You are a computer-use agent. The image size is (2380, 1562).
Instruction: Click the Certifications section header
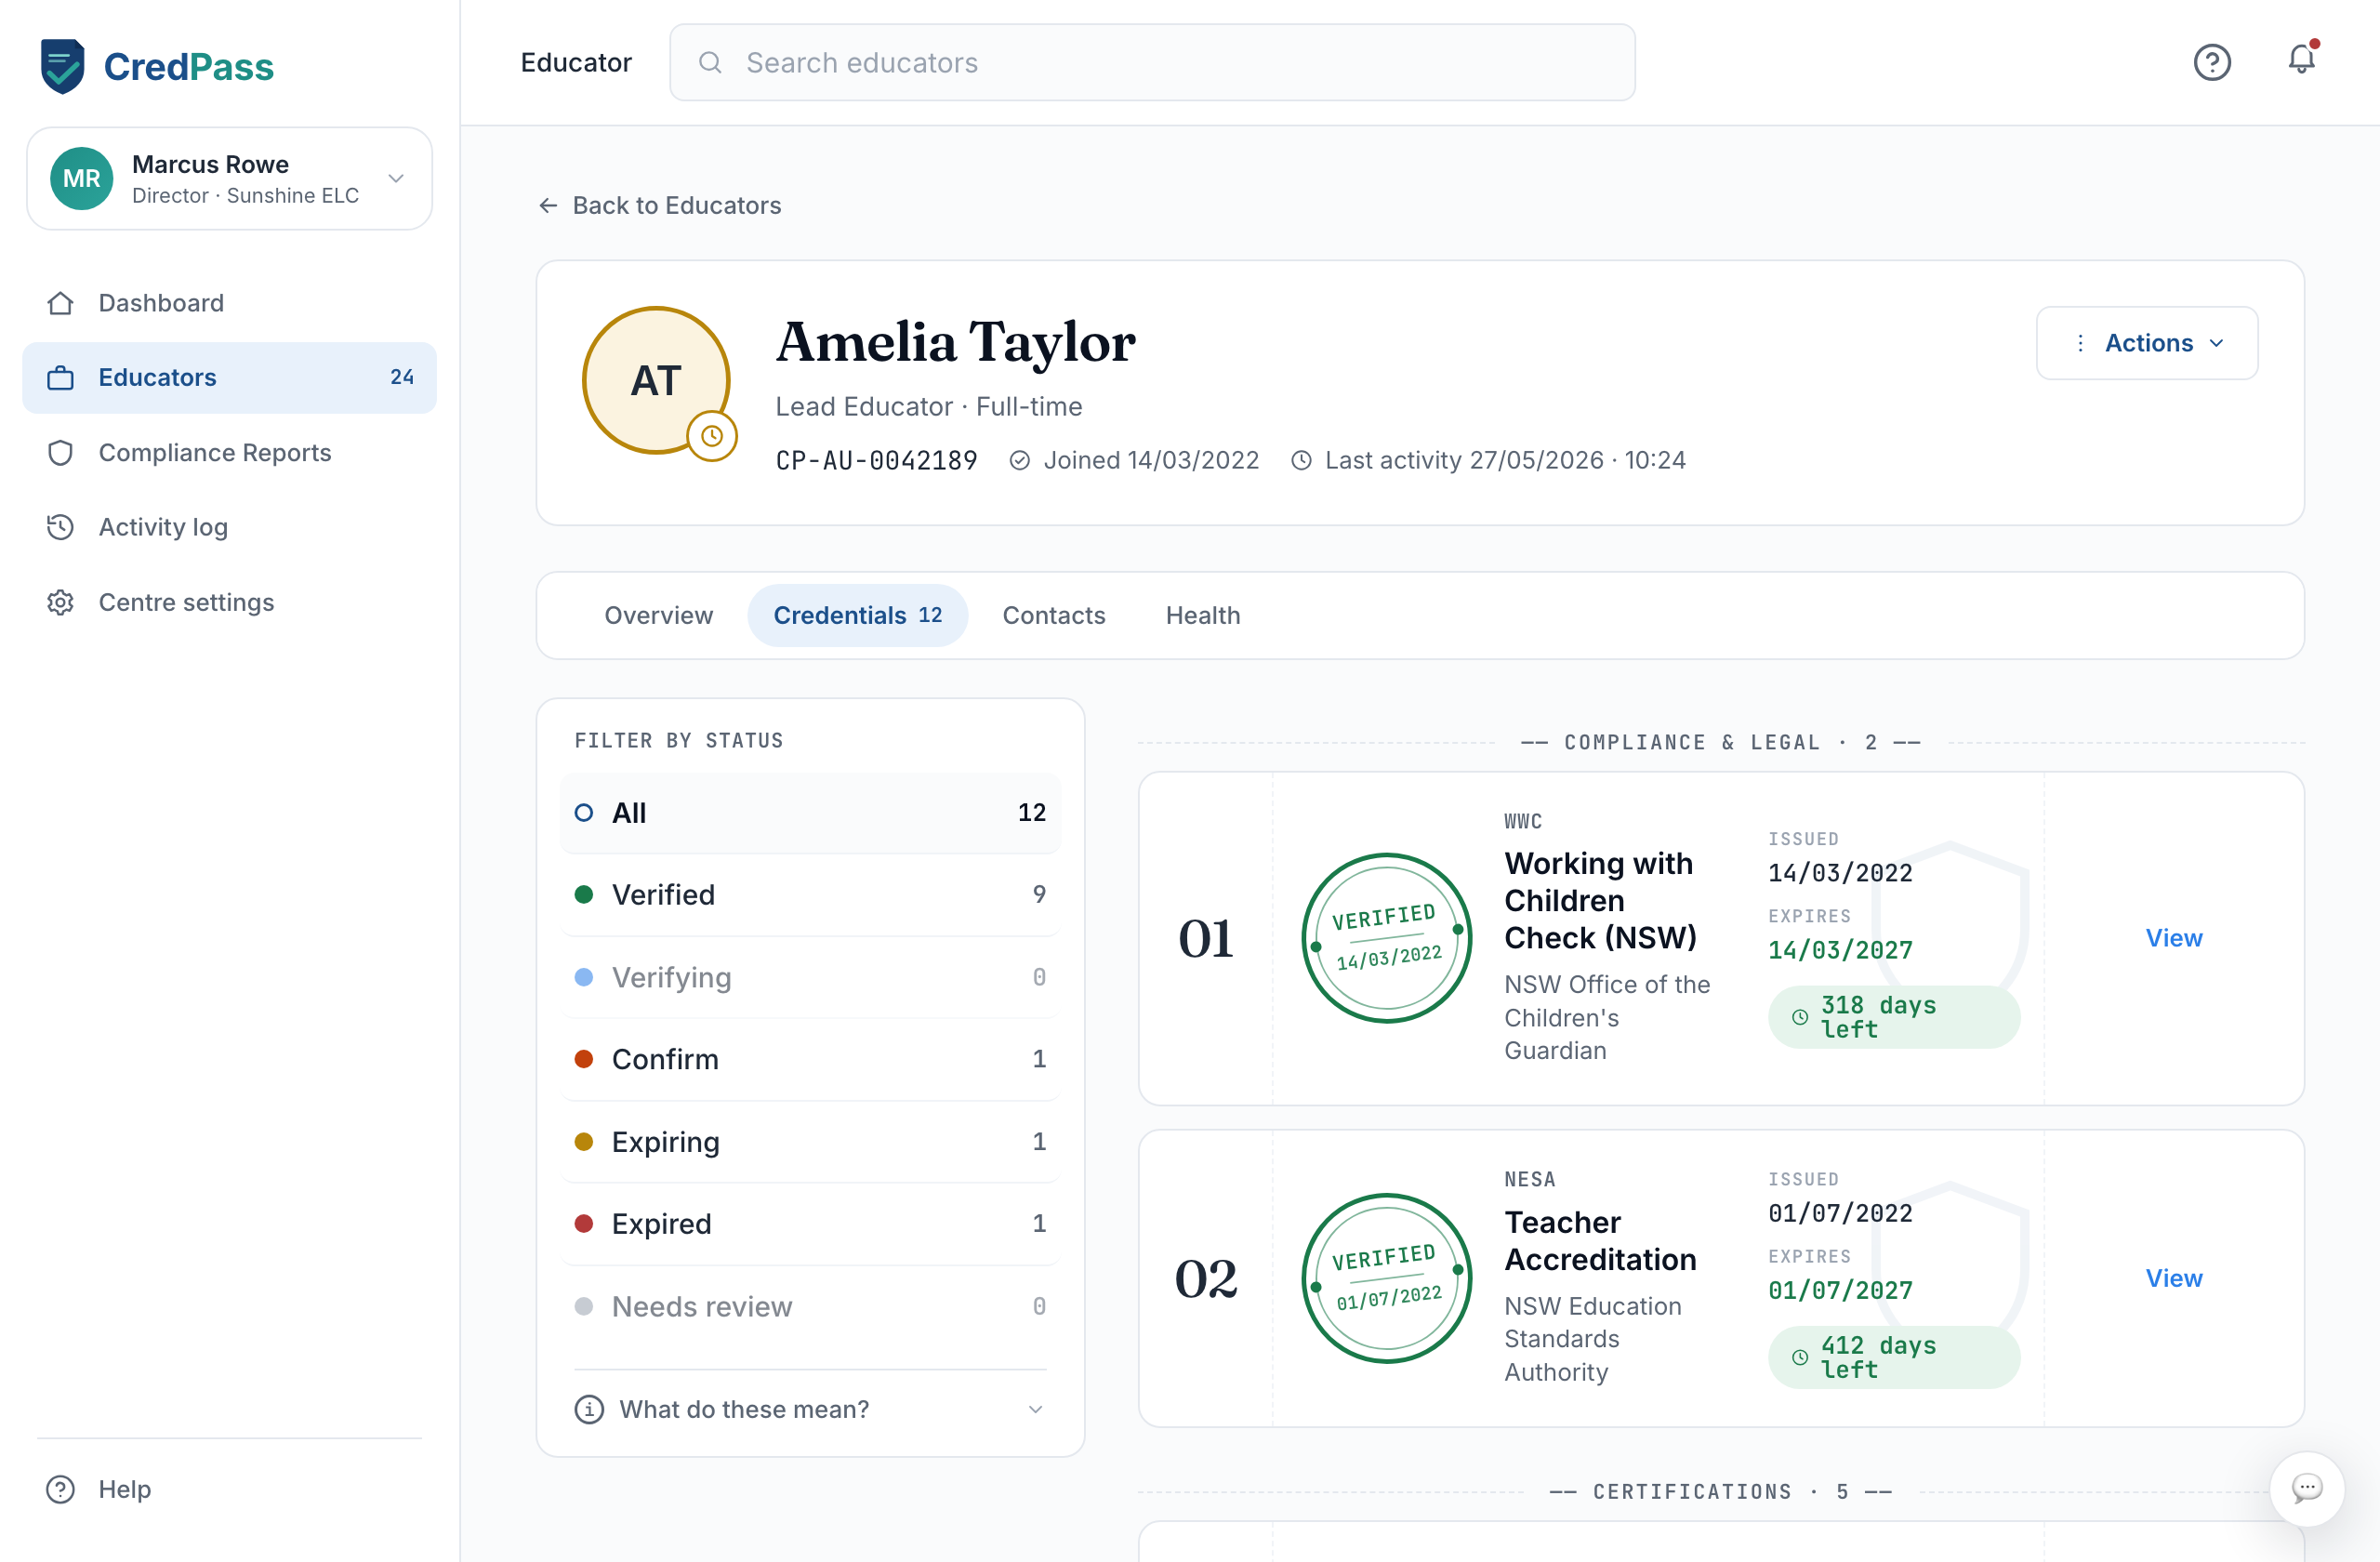tap(1720, 1491)
